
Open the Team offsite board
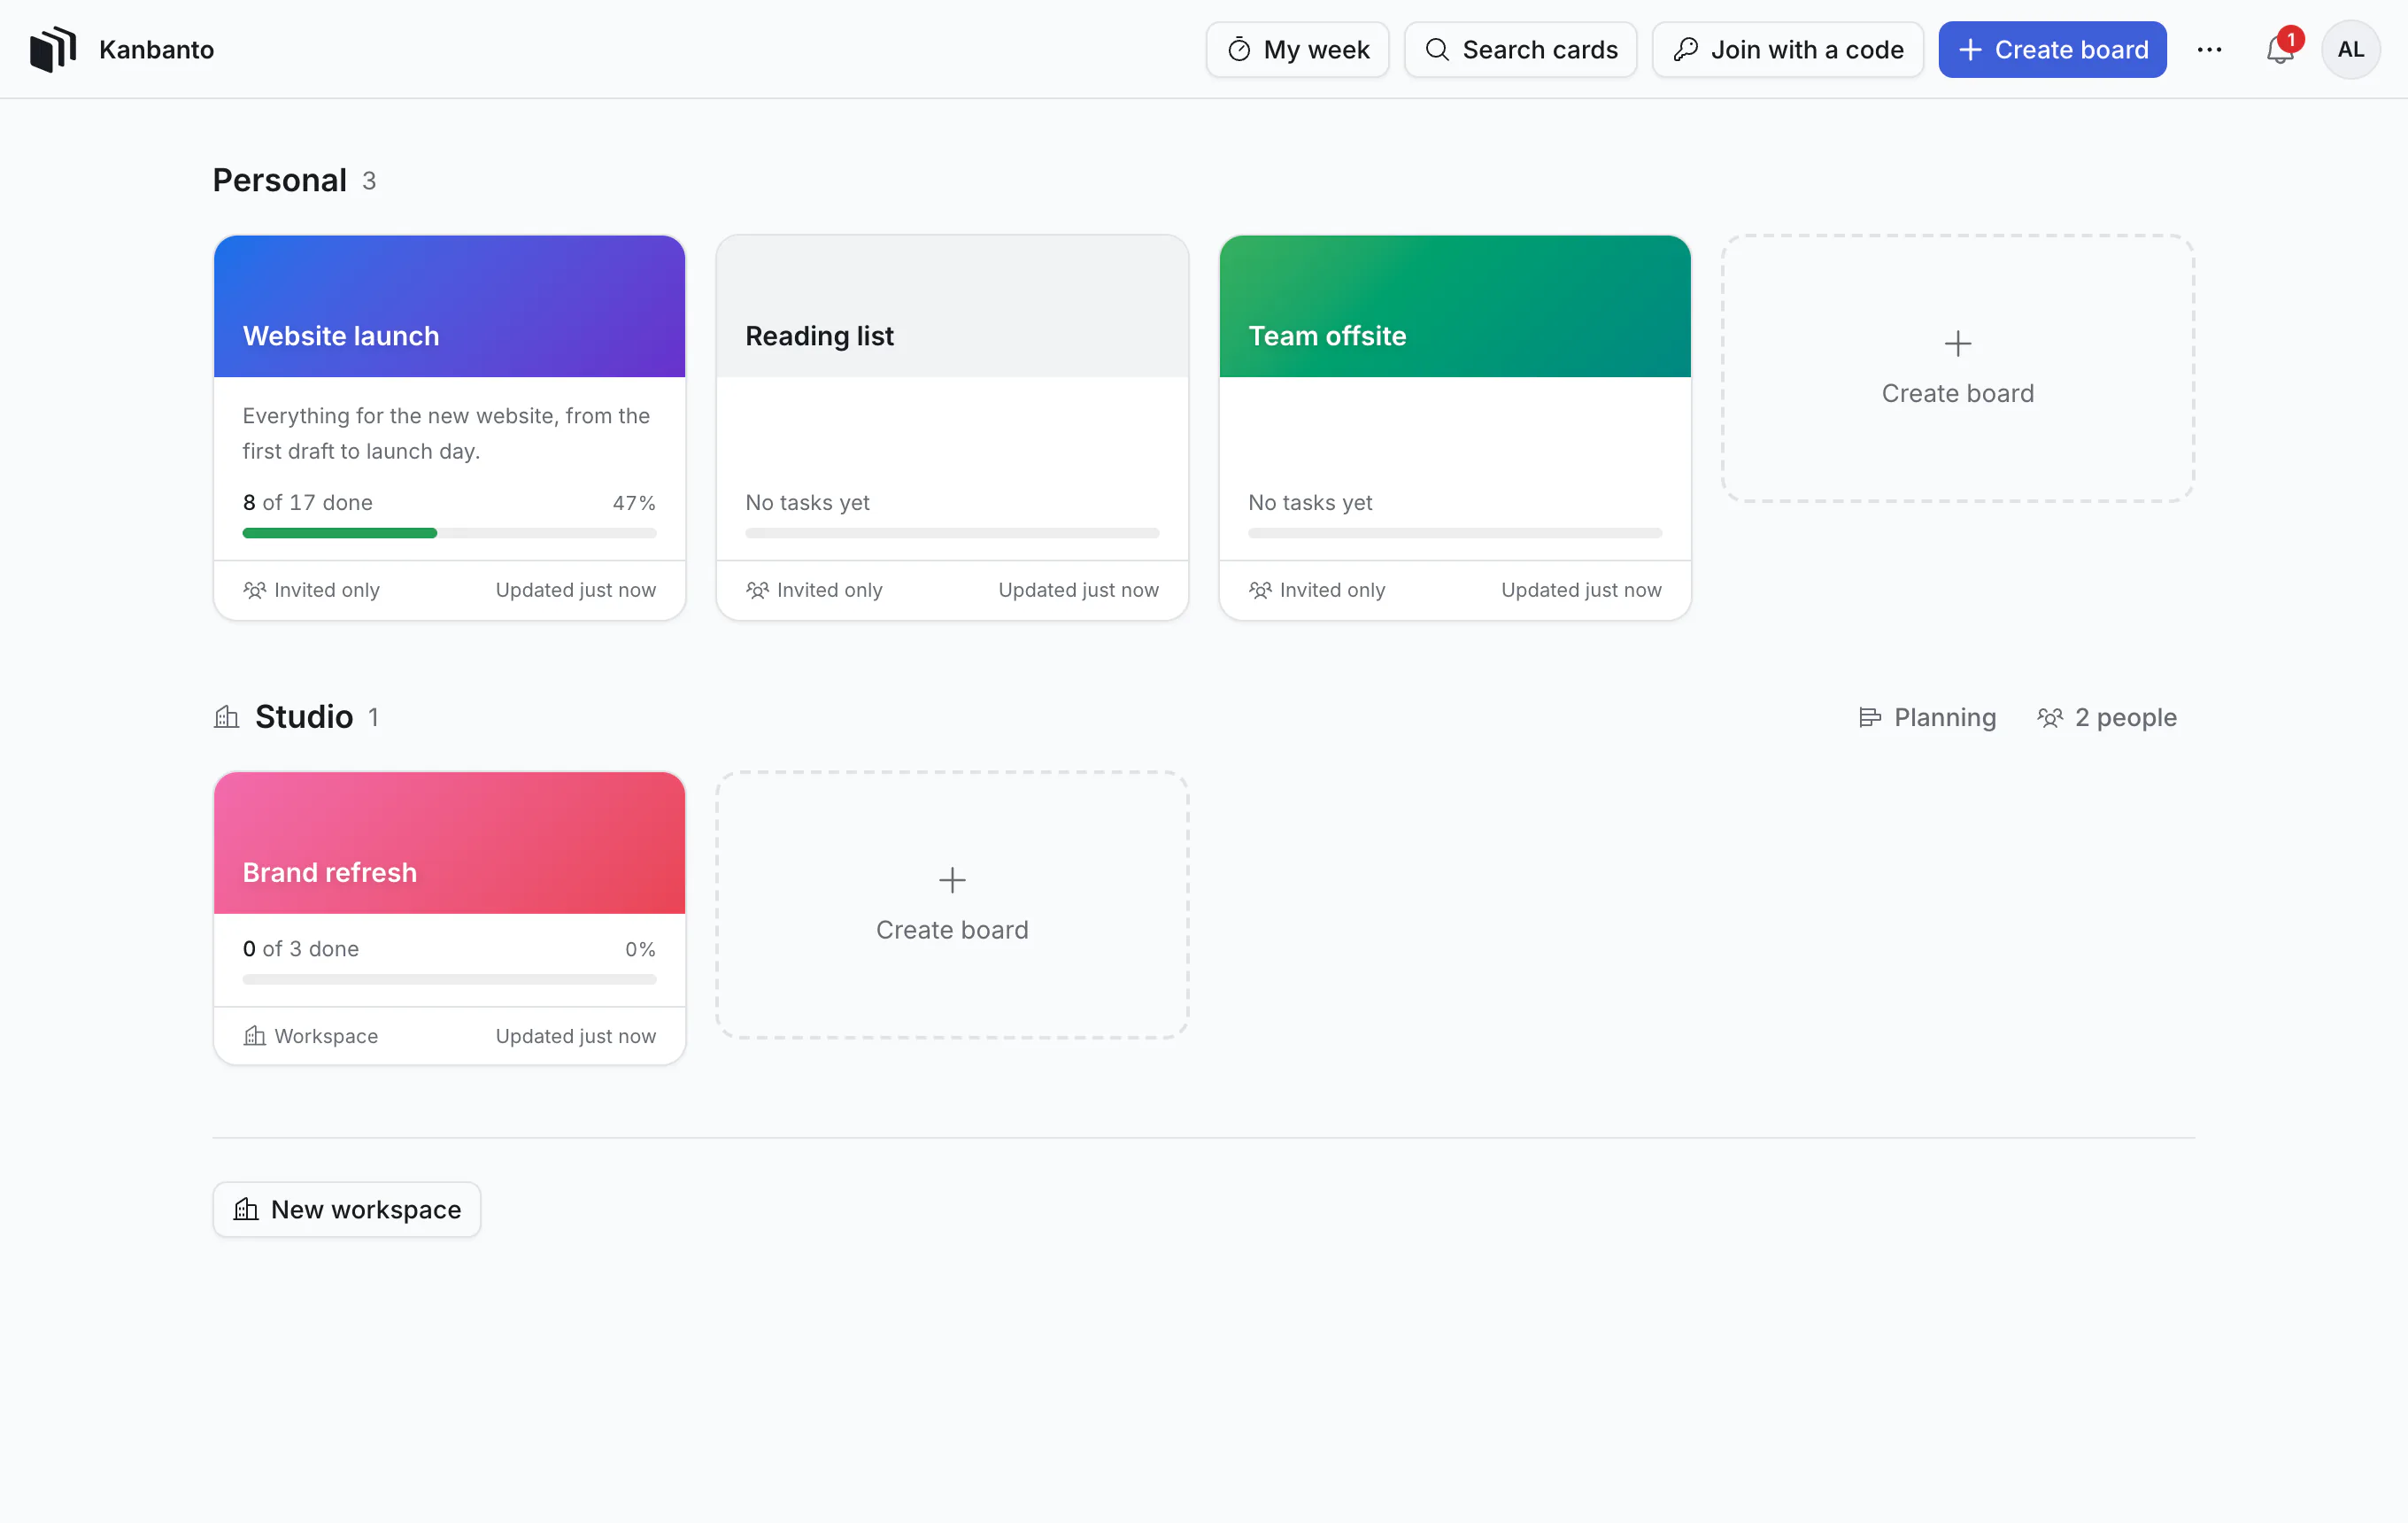coord(1454,427)
